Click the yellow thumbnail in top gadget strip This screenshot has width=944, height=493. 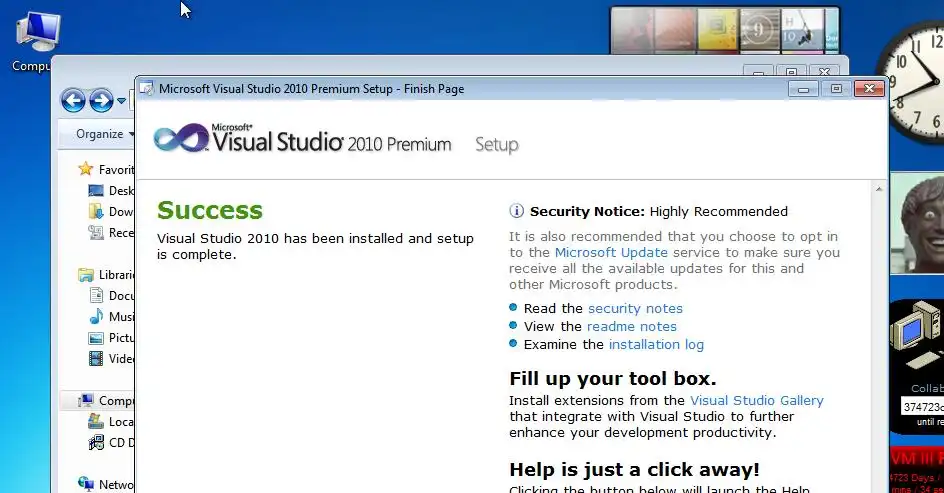pyautogui.click(x=717, y=29)
